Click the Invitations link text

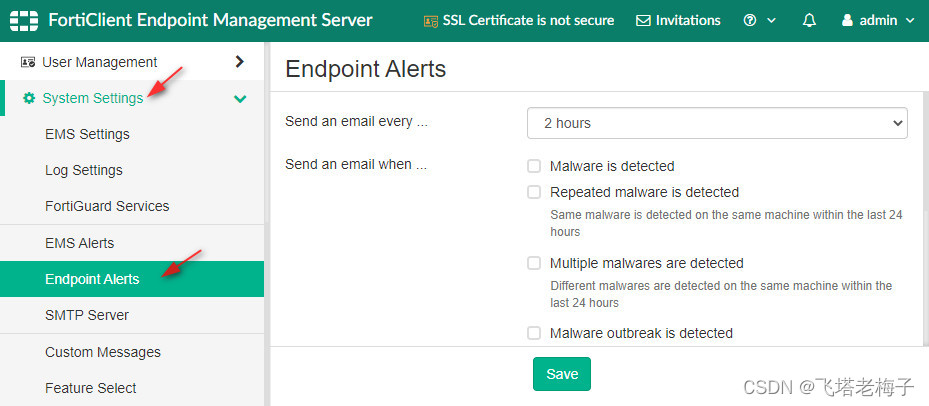click(688, 21)
